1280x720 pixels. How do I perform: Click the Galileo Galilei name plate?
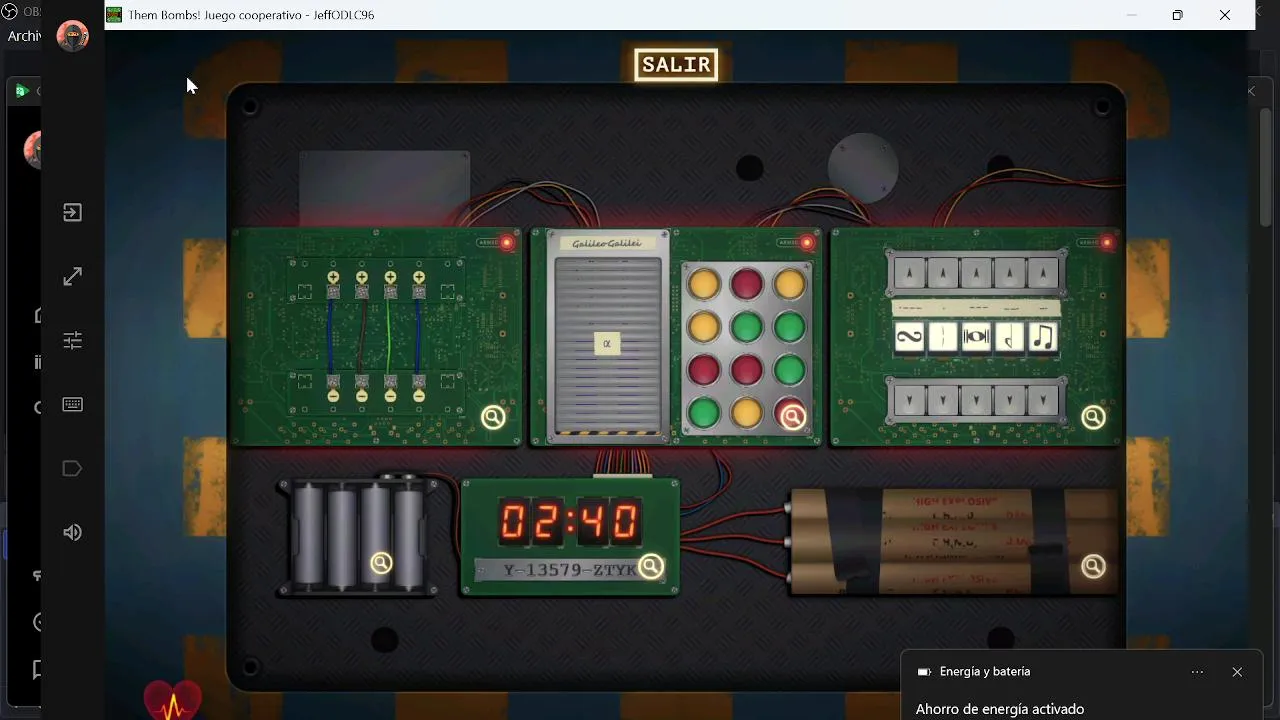click(607, 243)
